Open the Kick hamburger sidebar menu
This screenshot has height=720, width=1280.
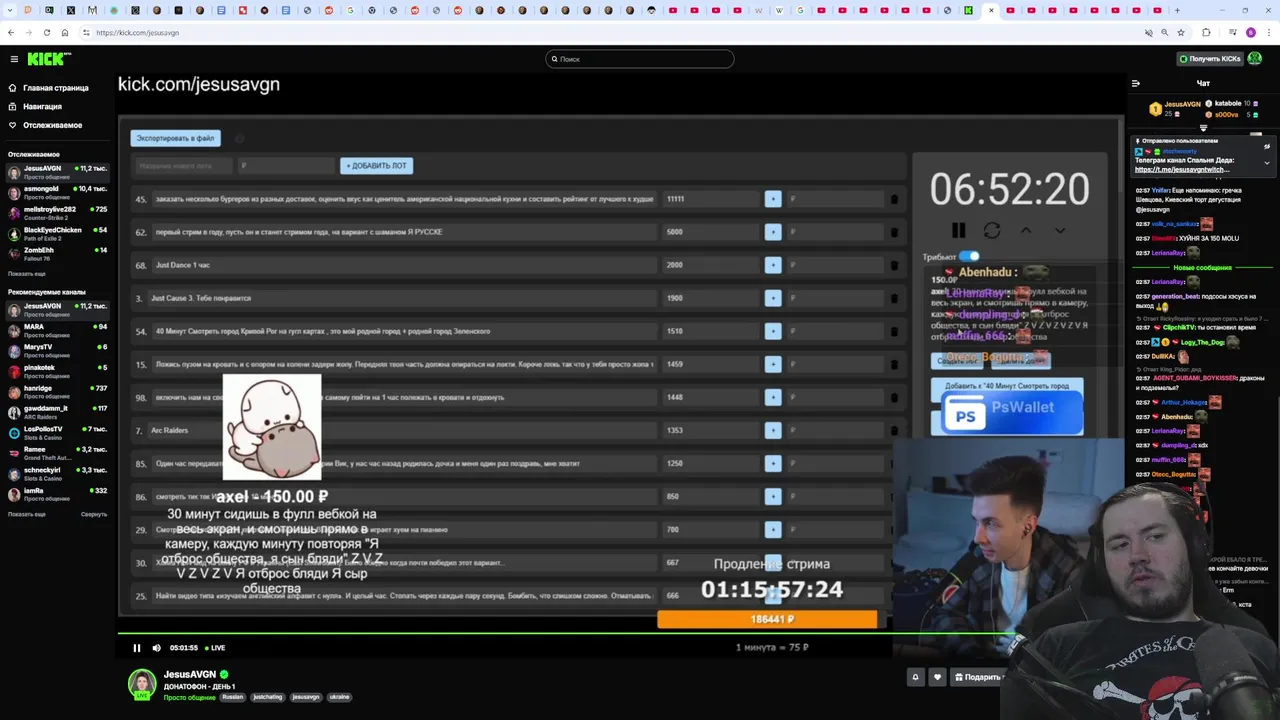point(14,59)
